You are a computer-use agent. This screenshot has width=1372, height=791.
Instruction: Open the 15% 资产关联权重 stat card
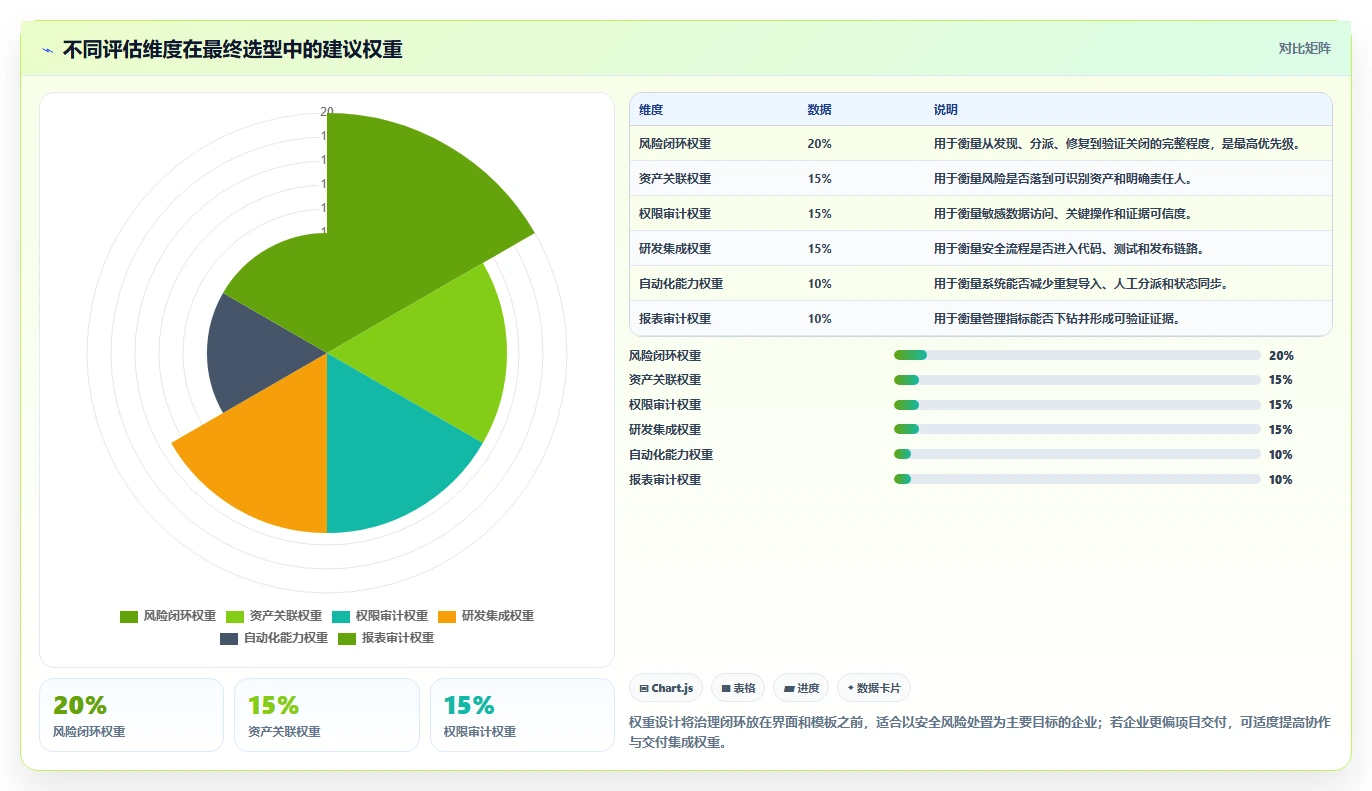[x=327, y=715]
